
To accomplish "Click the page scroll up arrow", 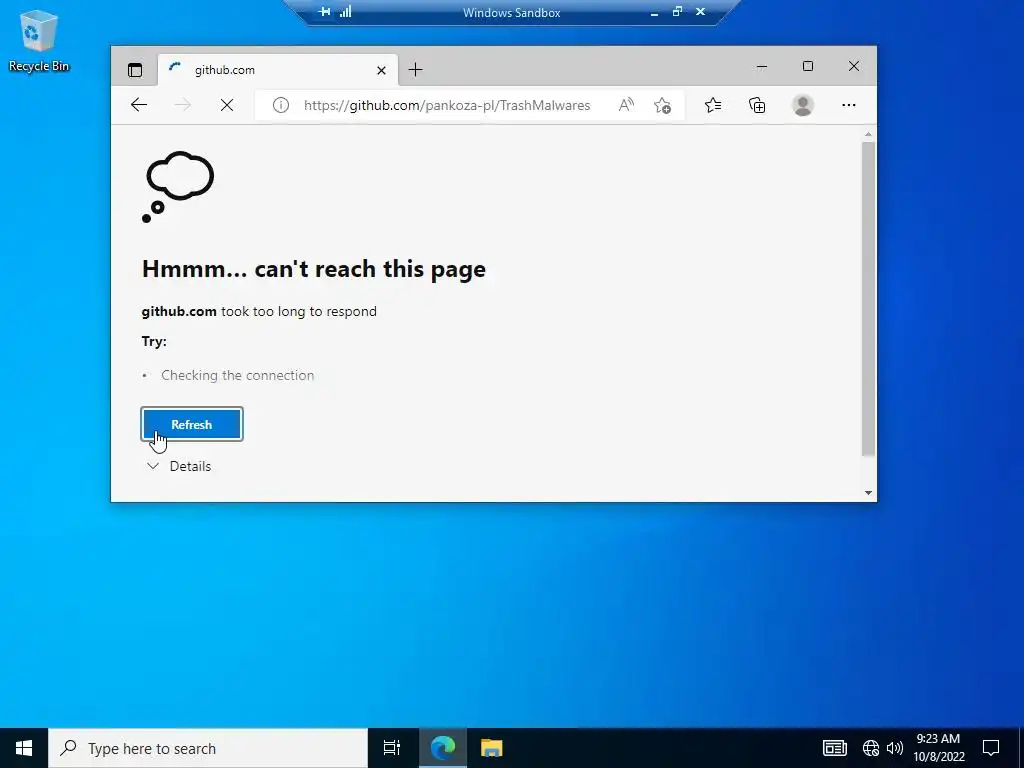I will click(x=868, y=135).
